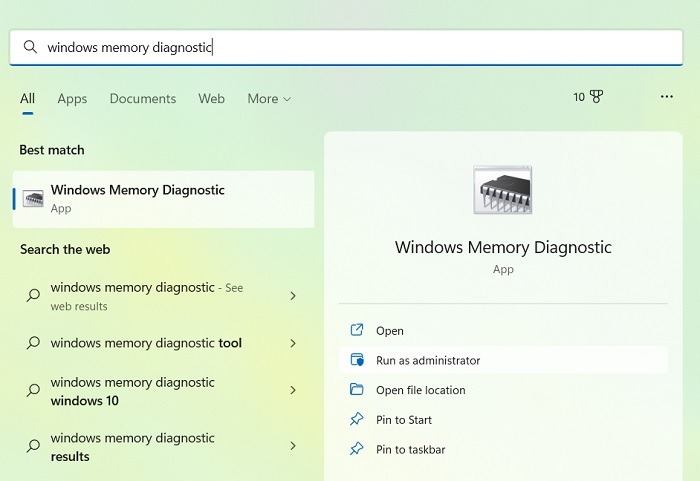Click the 'Best match' heading

52,150
